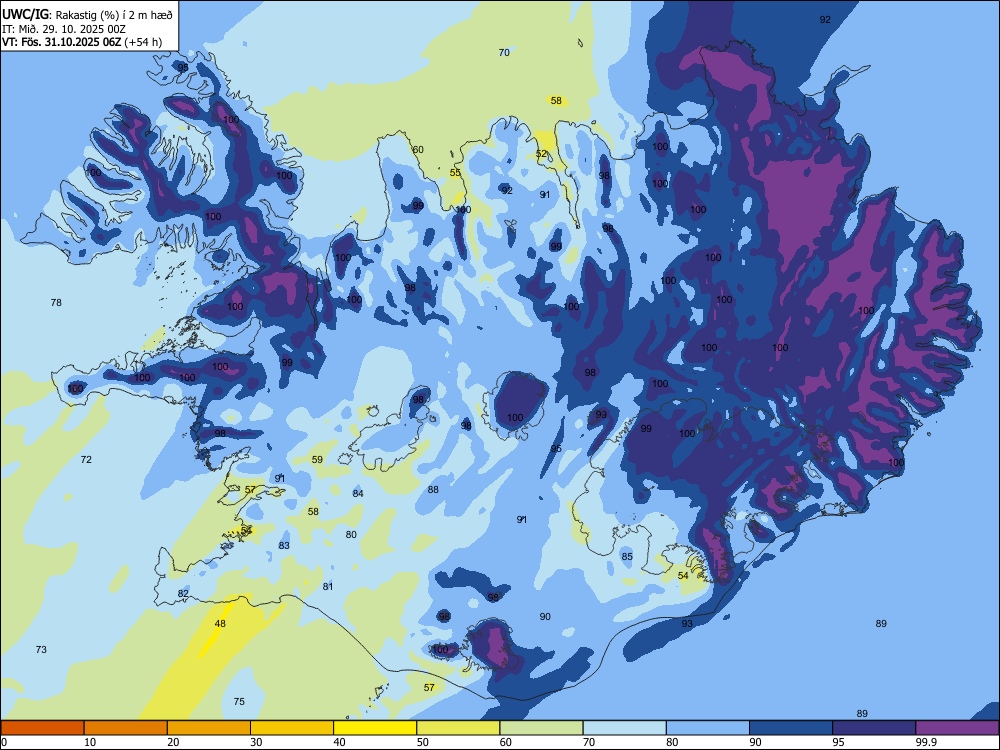Click the humidity value '84' on the map
Image resolution: width=1000 pixels, height=750 pixels.
click(x=358, y=493)
